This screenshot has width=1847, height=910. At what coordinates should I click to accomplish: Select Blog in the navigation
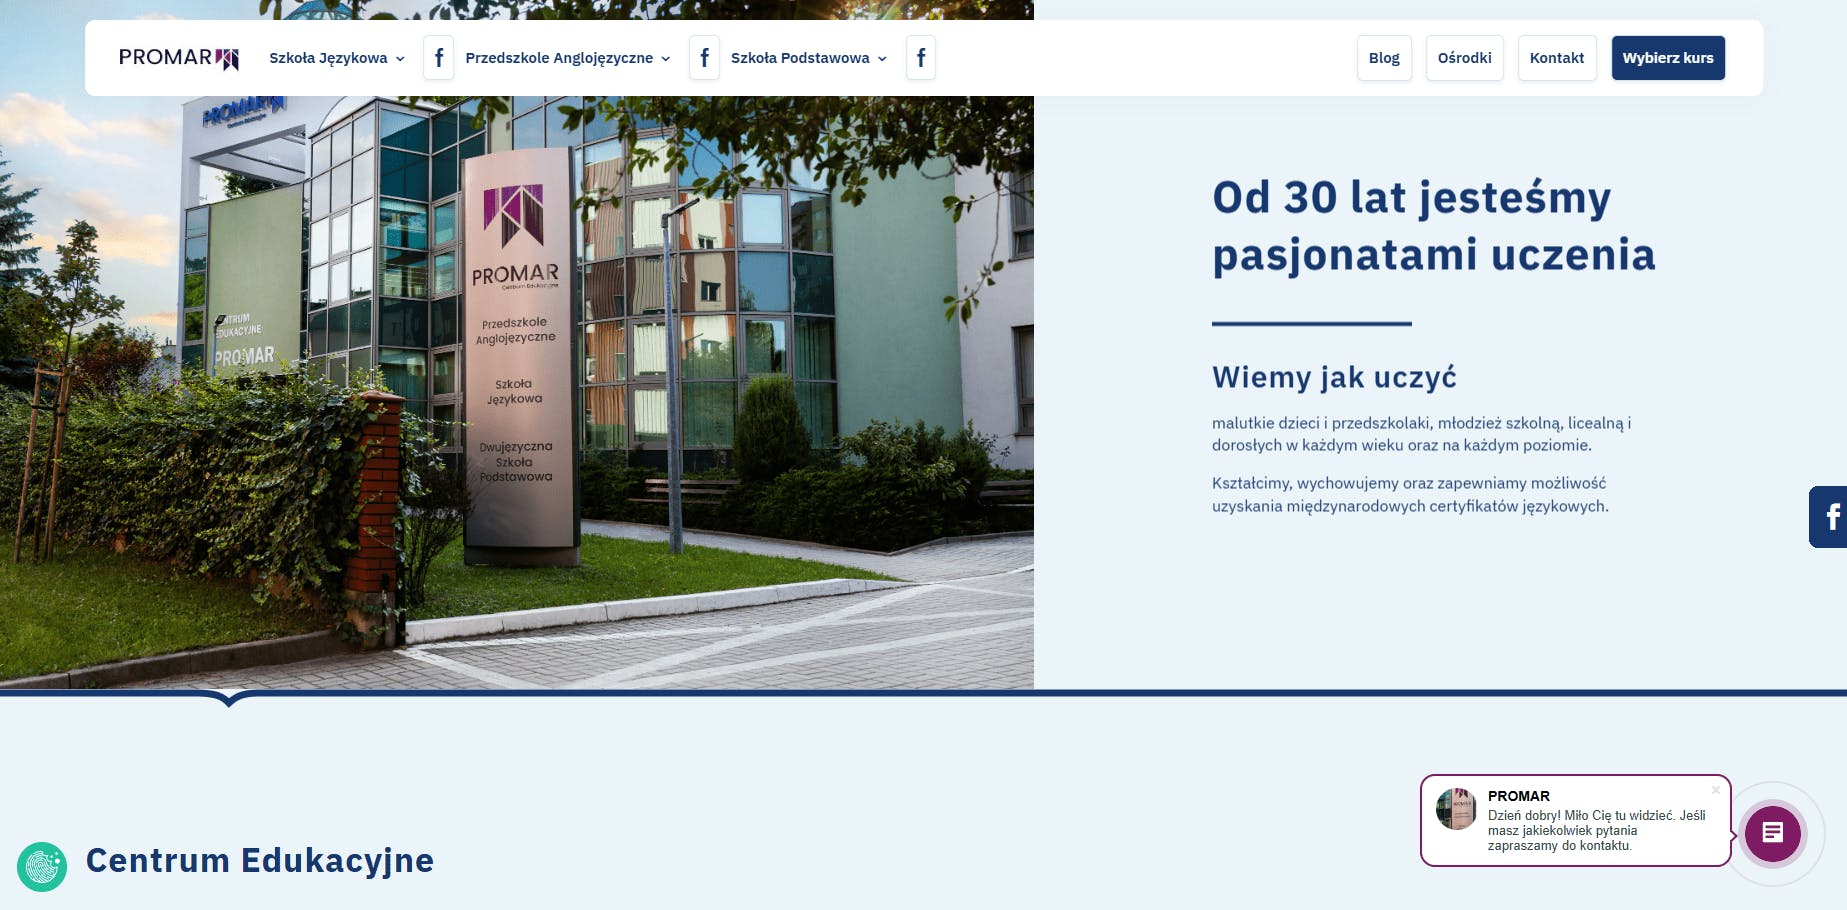coord(1384,57)
